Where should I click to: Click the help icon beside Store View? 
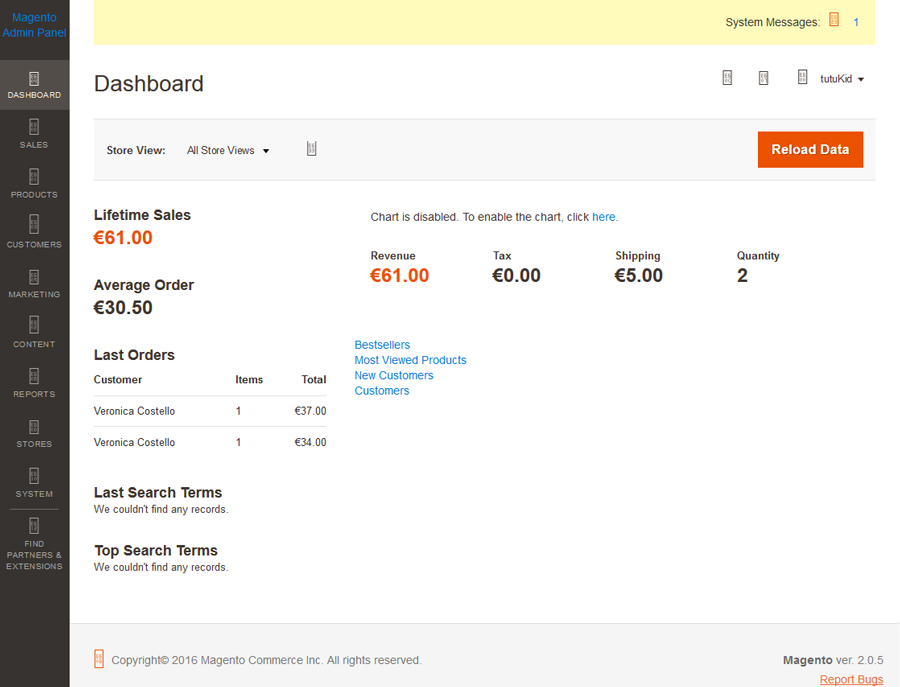[311, 149]
